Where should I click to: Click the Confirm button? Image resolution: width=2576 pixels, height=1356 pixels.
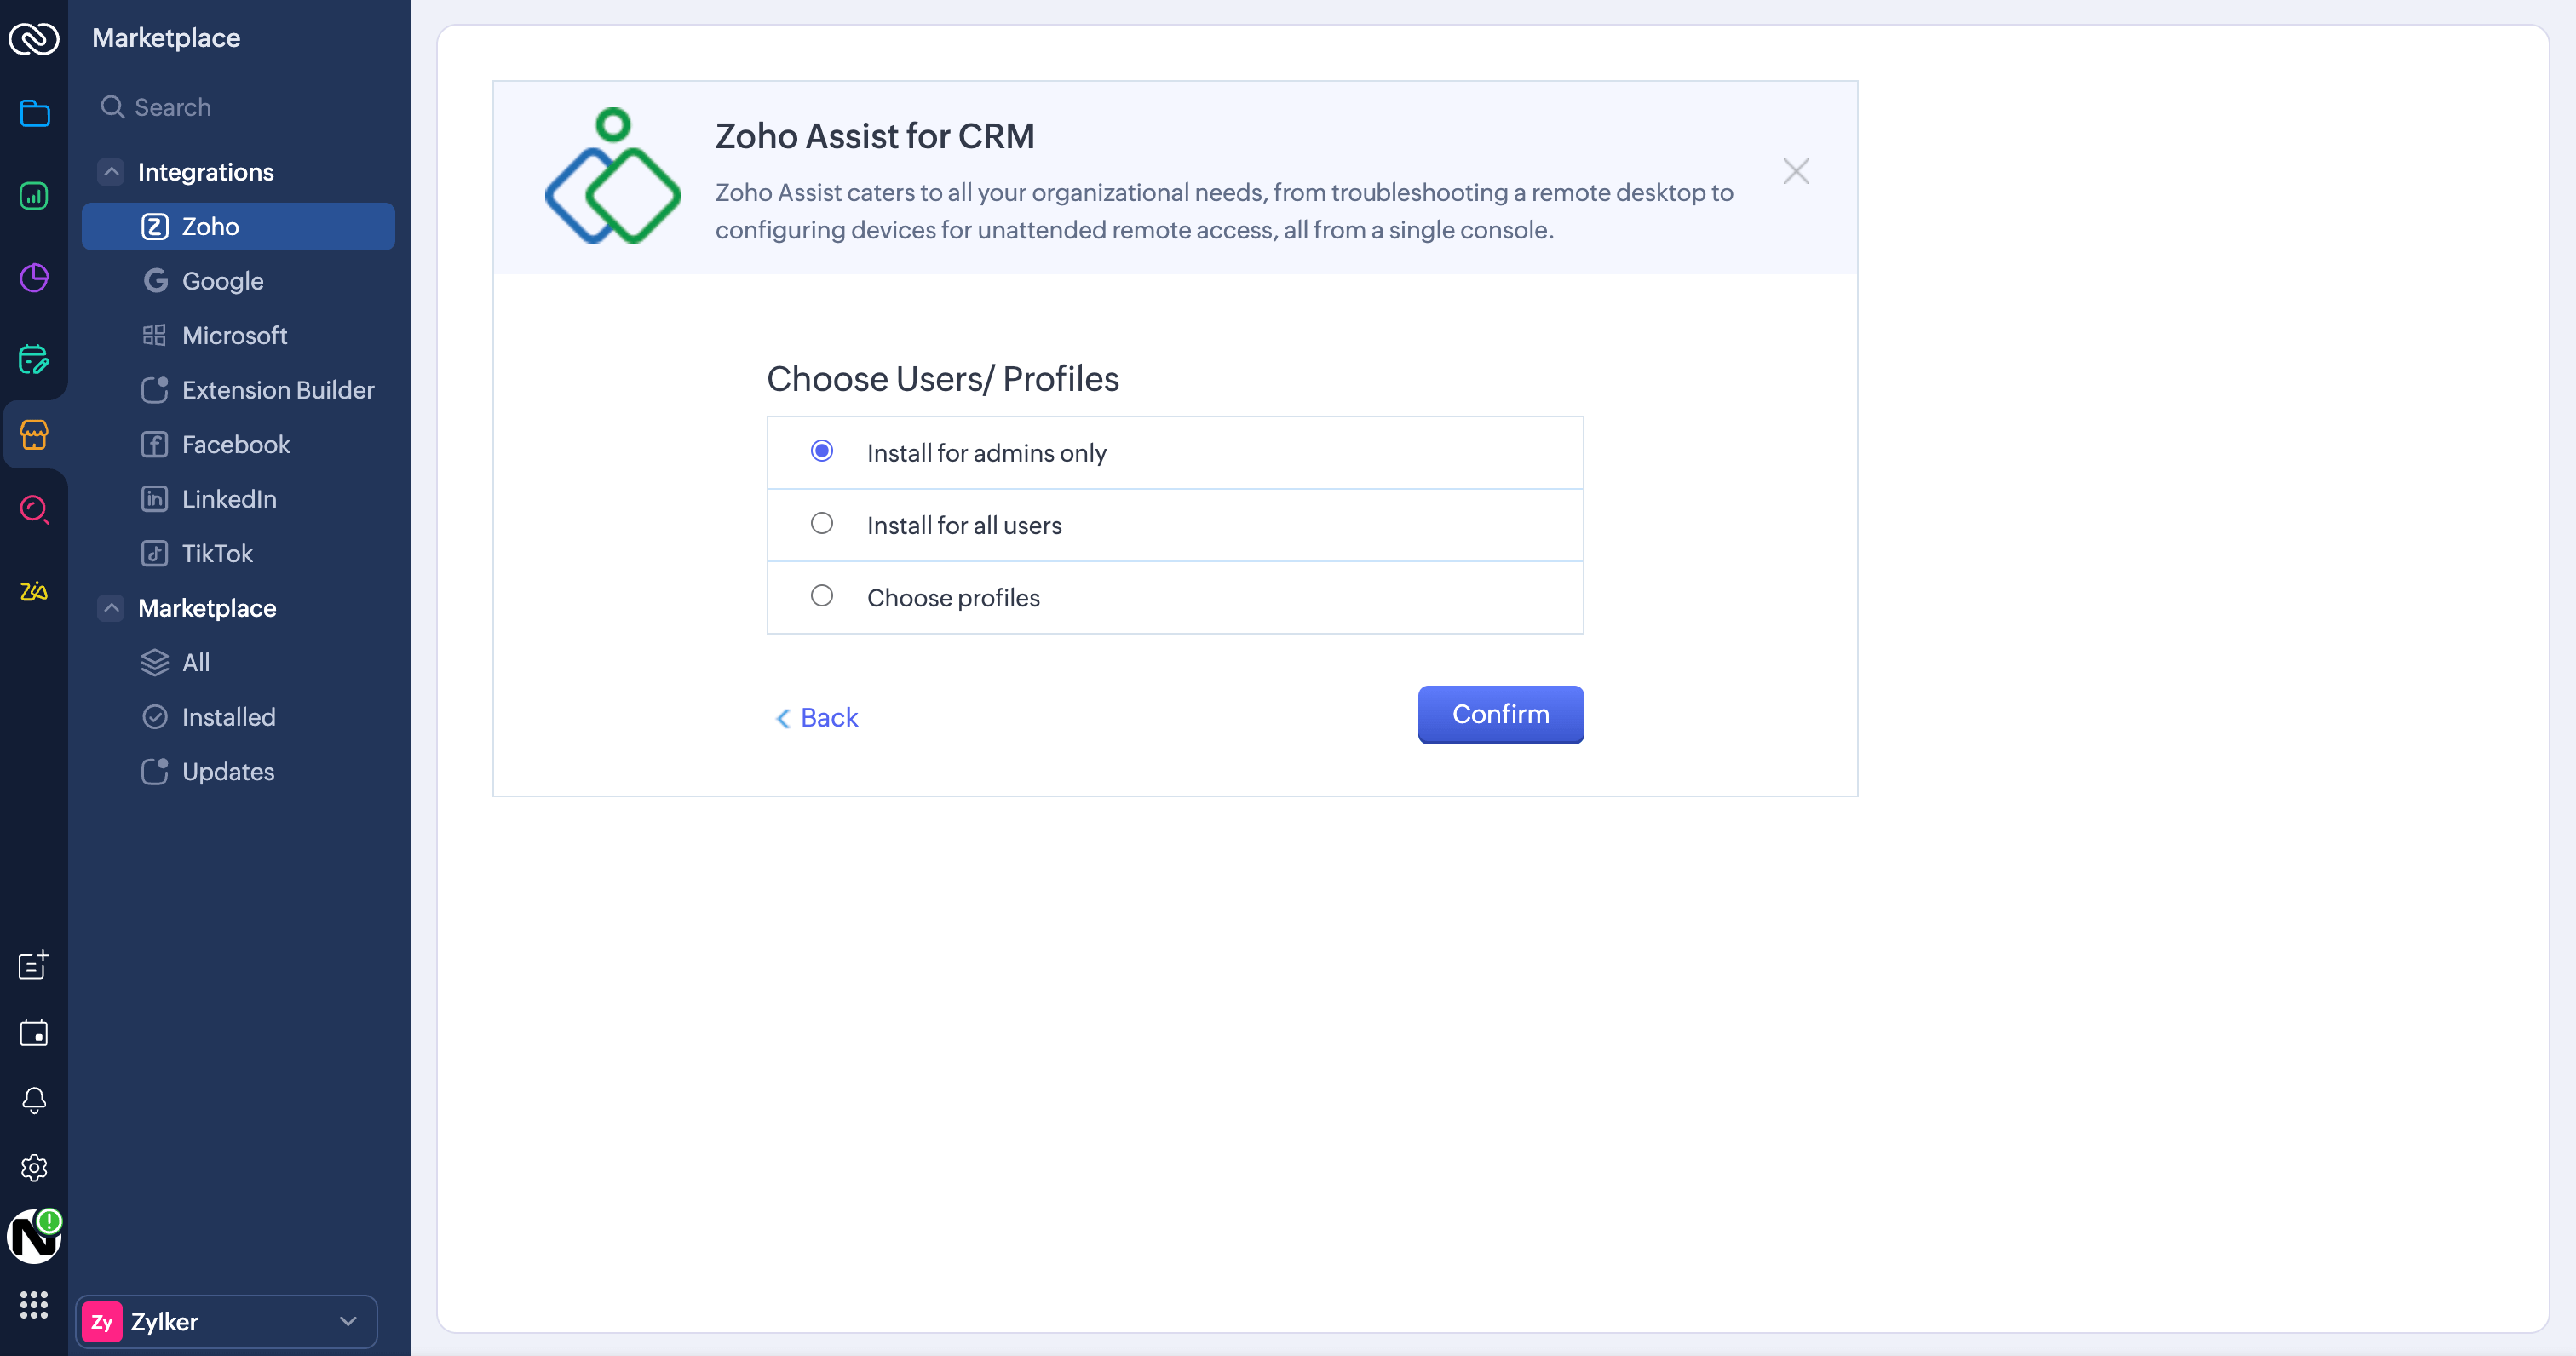click(1500, 714)
